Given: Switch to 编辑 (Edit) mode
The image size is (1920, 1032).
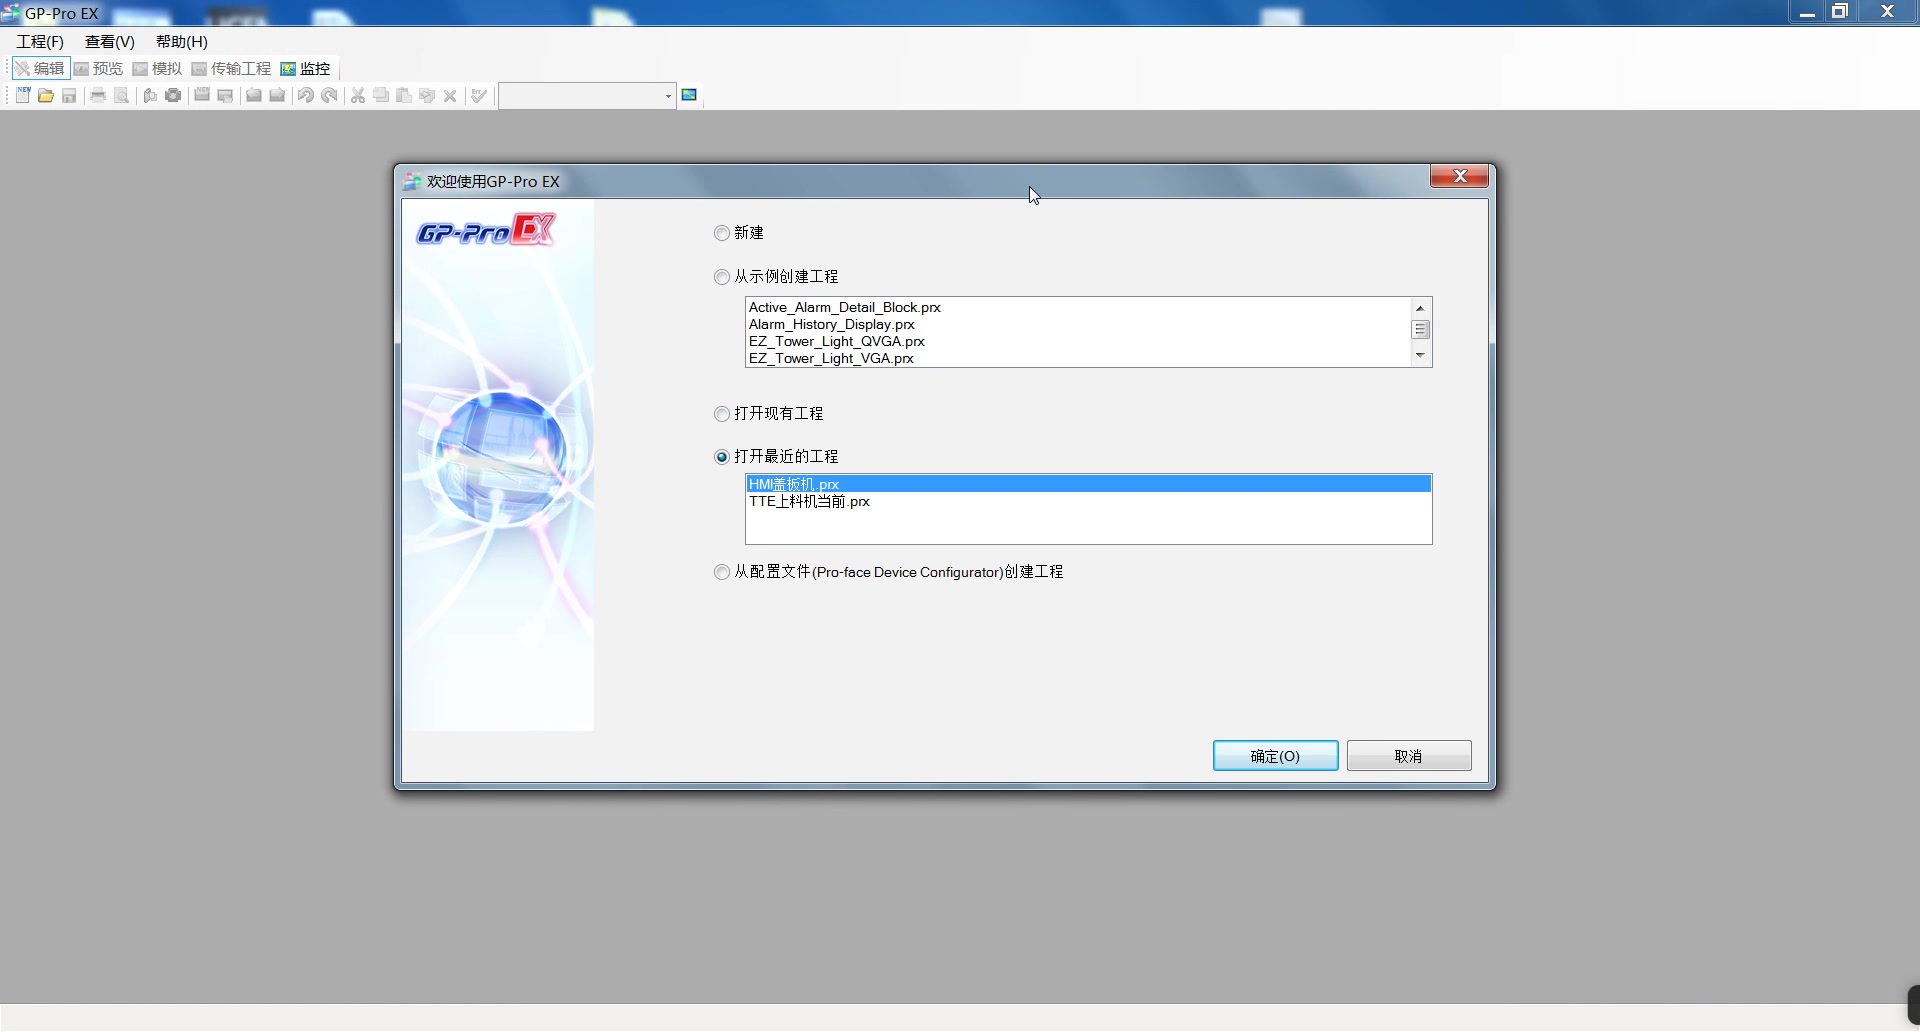Looking at the screenshot, I should click(x=40, y=68).
